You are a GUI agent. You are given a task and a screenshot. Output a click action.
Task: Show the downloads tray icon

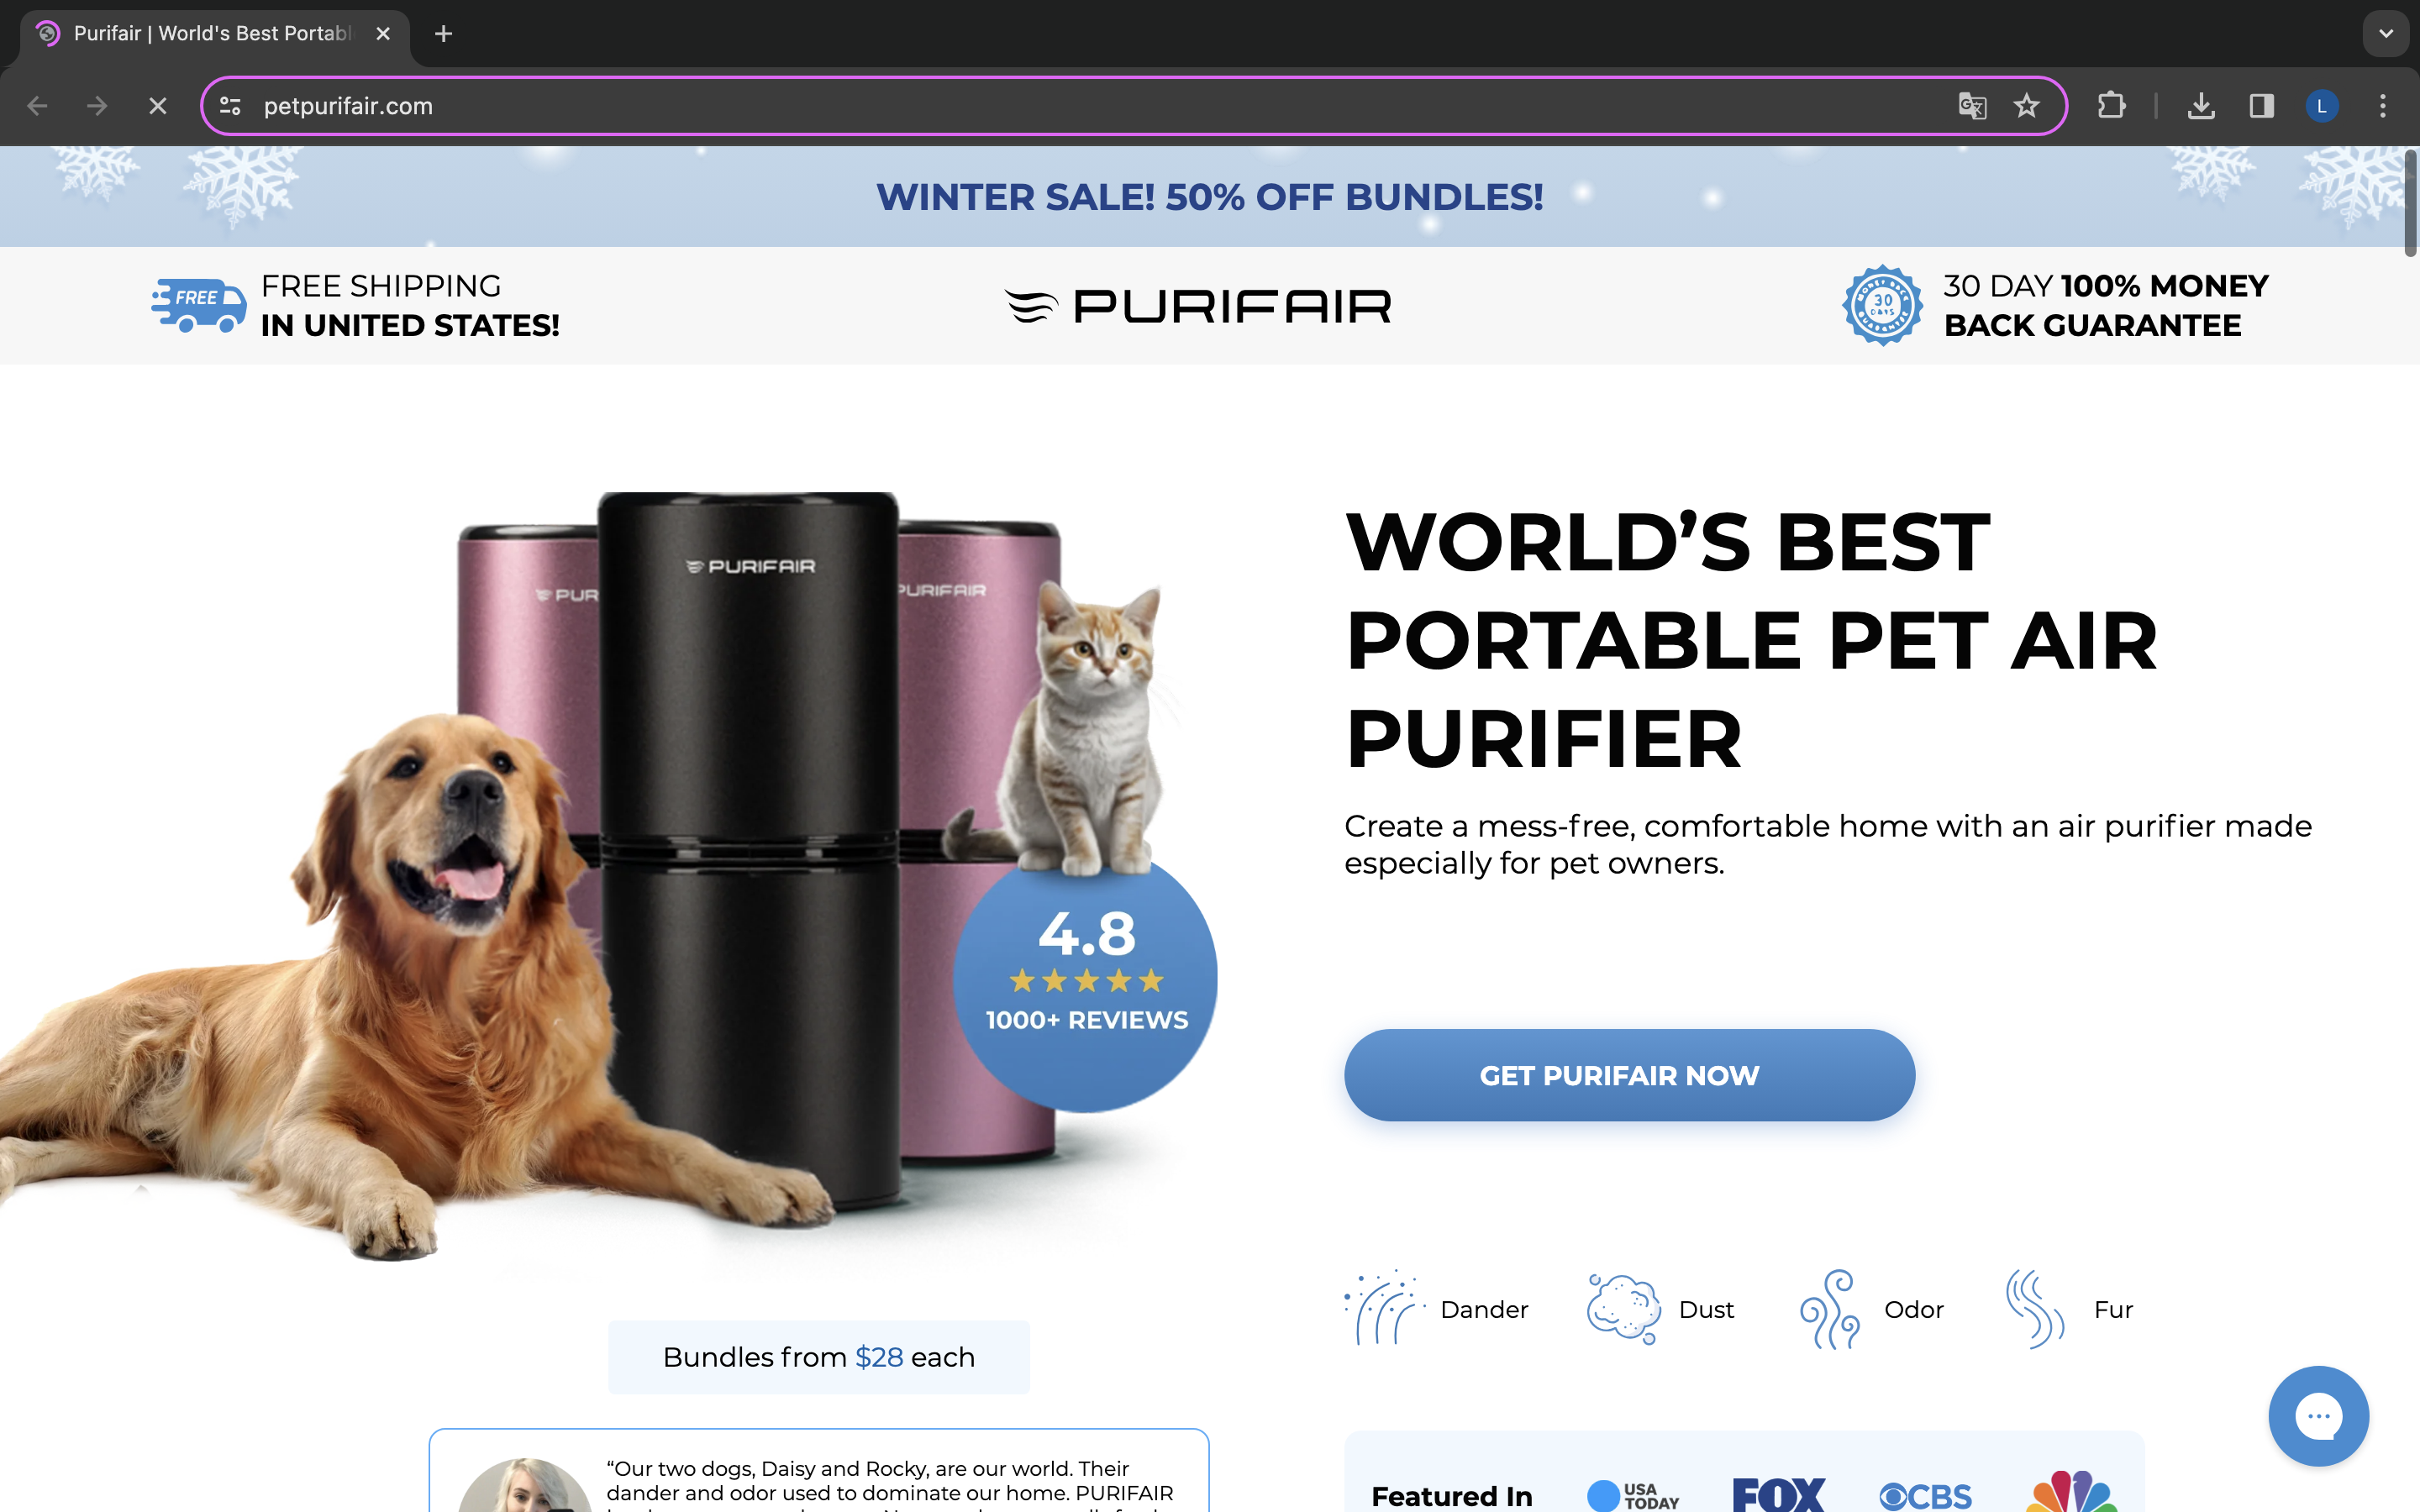click(x=2201, y=106)
